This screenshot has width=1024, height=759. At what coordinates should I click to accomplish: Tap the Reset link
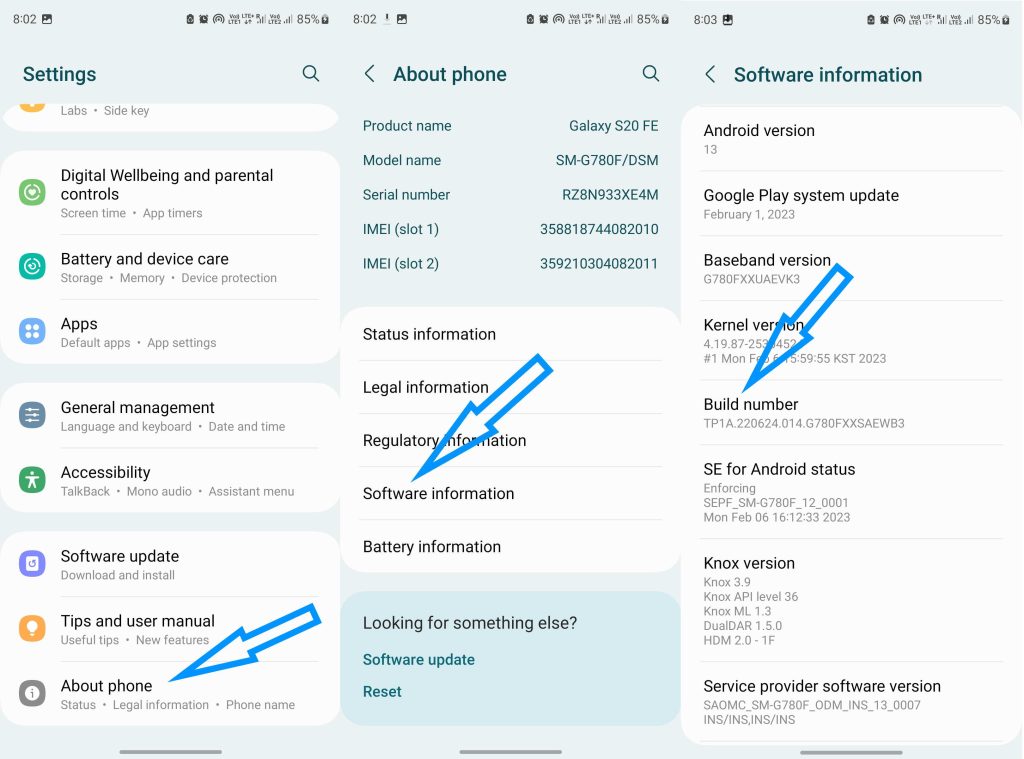pos(382,691)
